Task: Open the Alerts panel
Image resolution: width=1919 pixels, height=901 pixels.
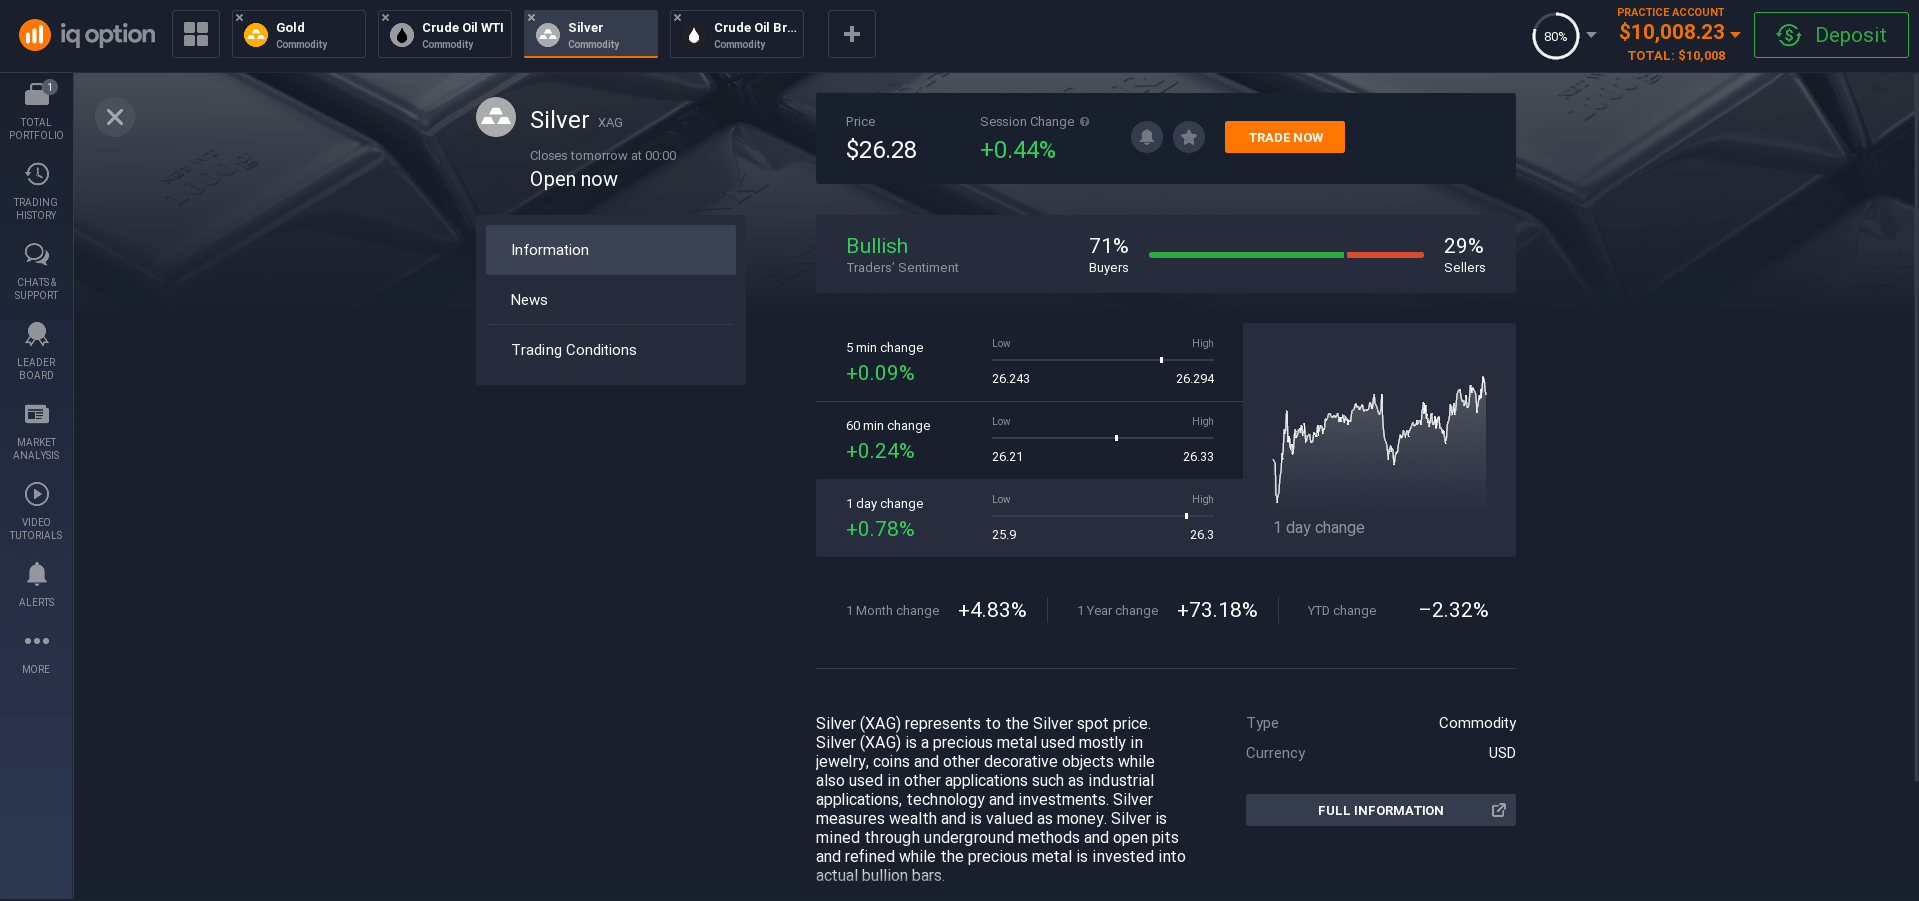Action: 36,583
